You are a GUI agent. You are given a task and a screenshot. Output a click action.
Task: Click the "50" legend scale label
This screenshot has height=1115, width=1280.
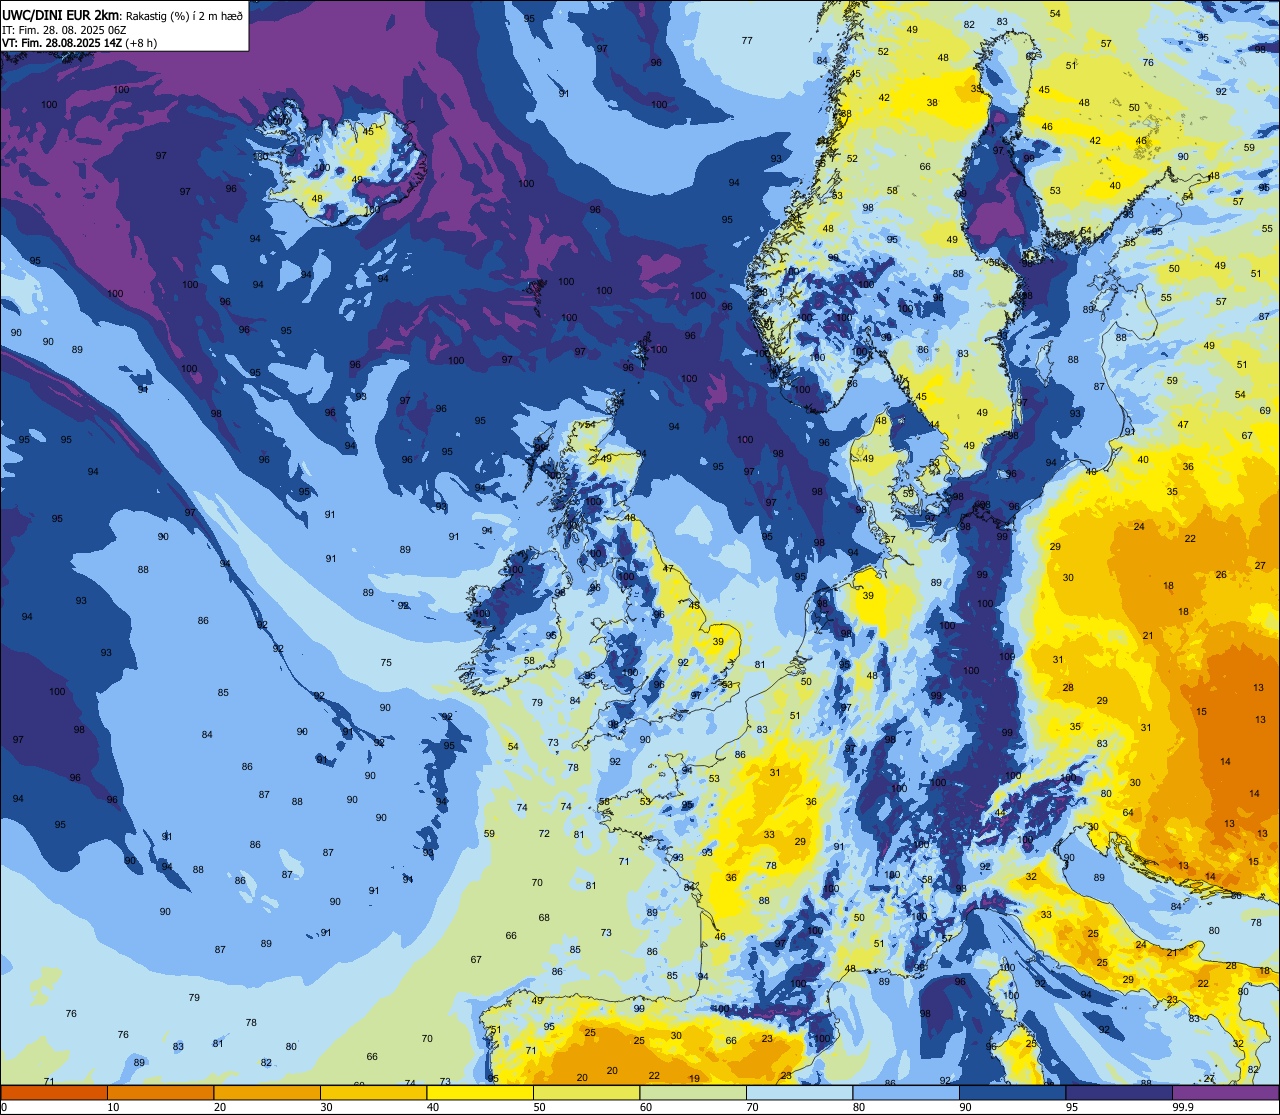tap(539, 1107)
